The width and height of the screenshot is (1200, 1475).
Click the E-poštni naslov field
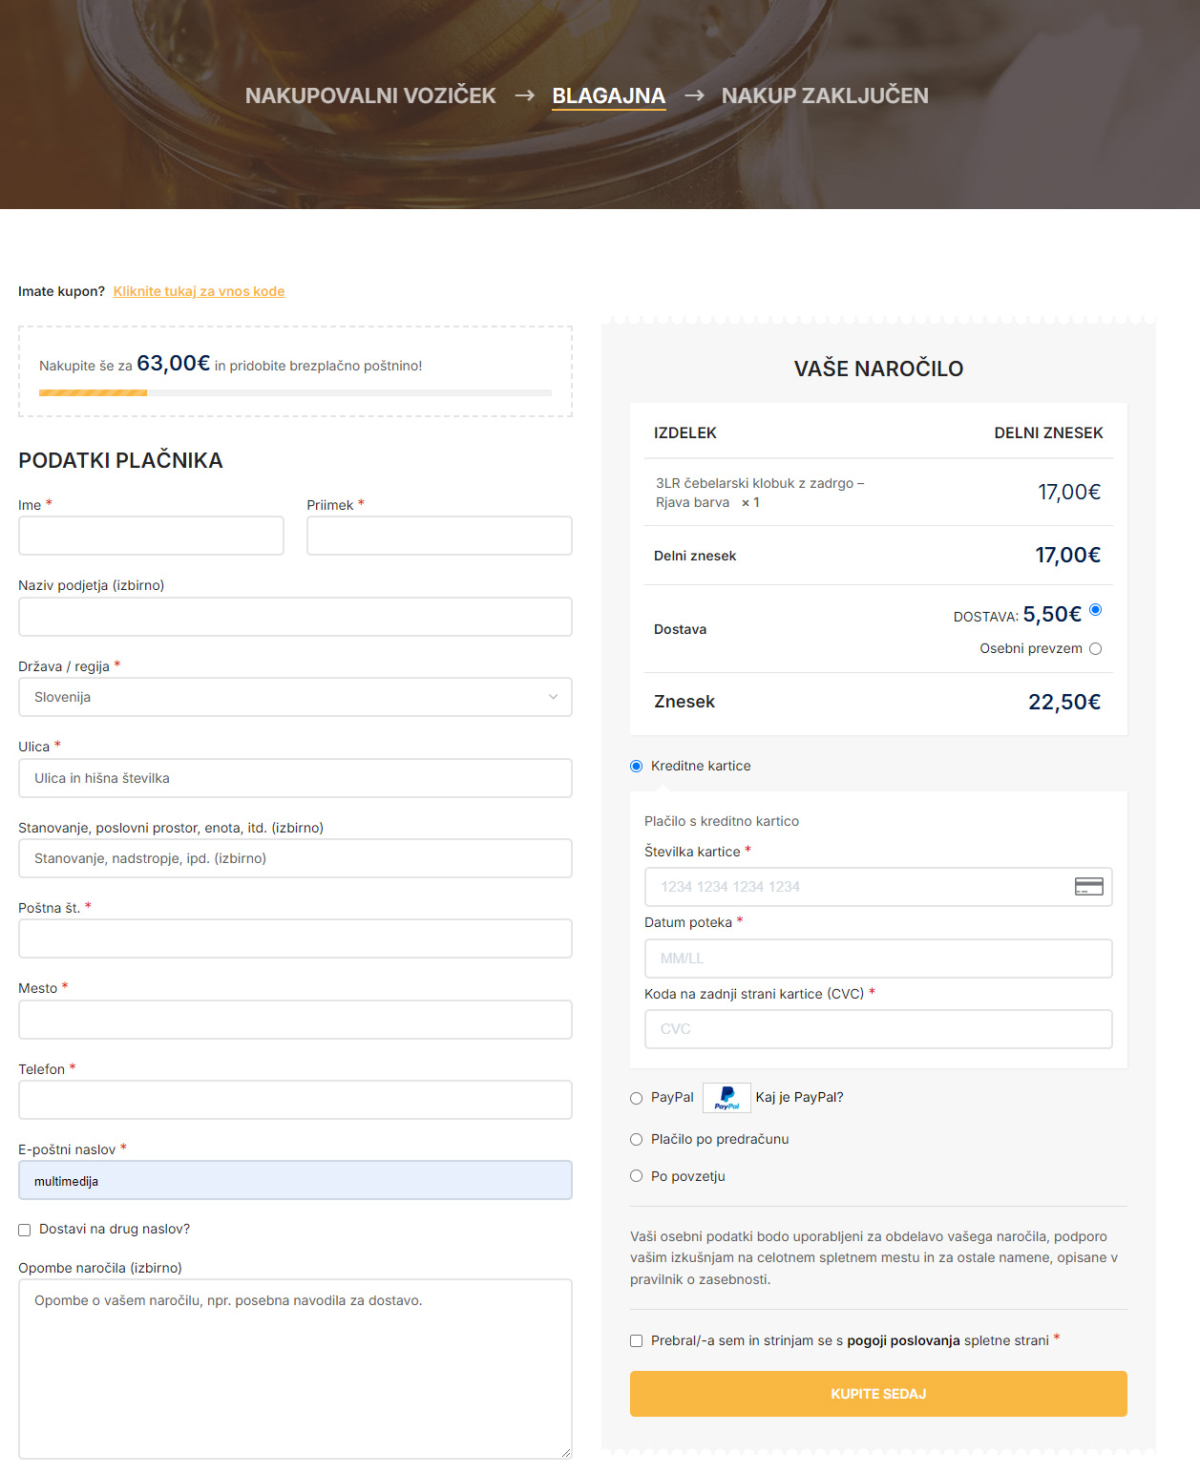pyautogui.click(x=295, y=1181)
